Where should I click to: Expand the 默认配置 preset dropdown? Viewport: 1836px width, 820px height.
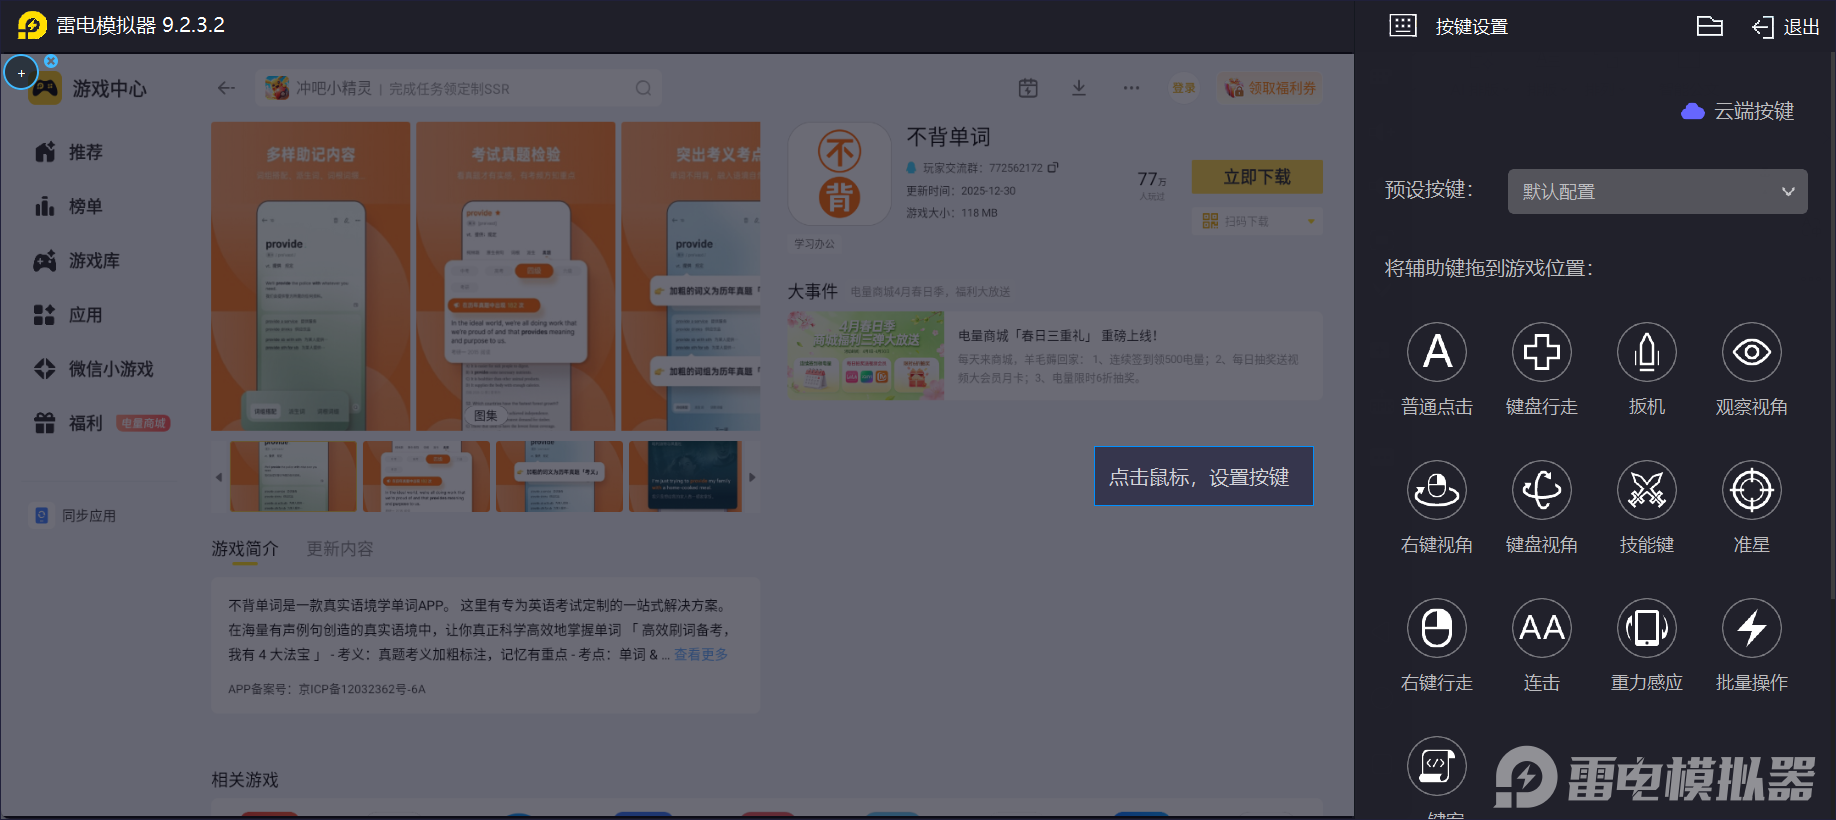(1658, 191)
